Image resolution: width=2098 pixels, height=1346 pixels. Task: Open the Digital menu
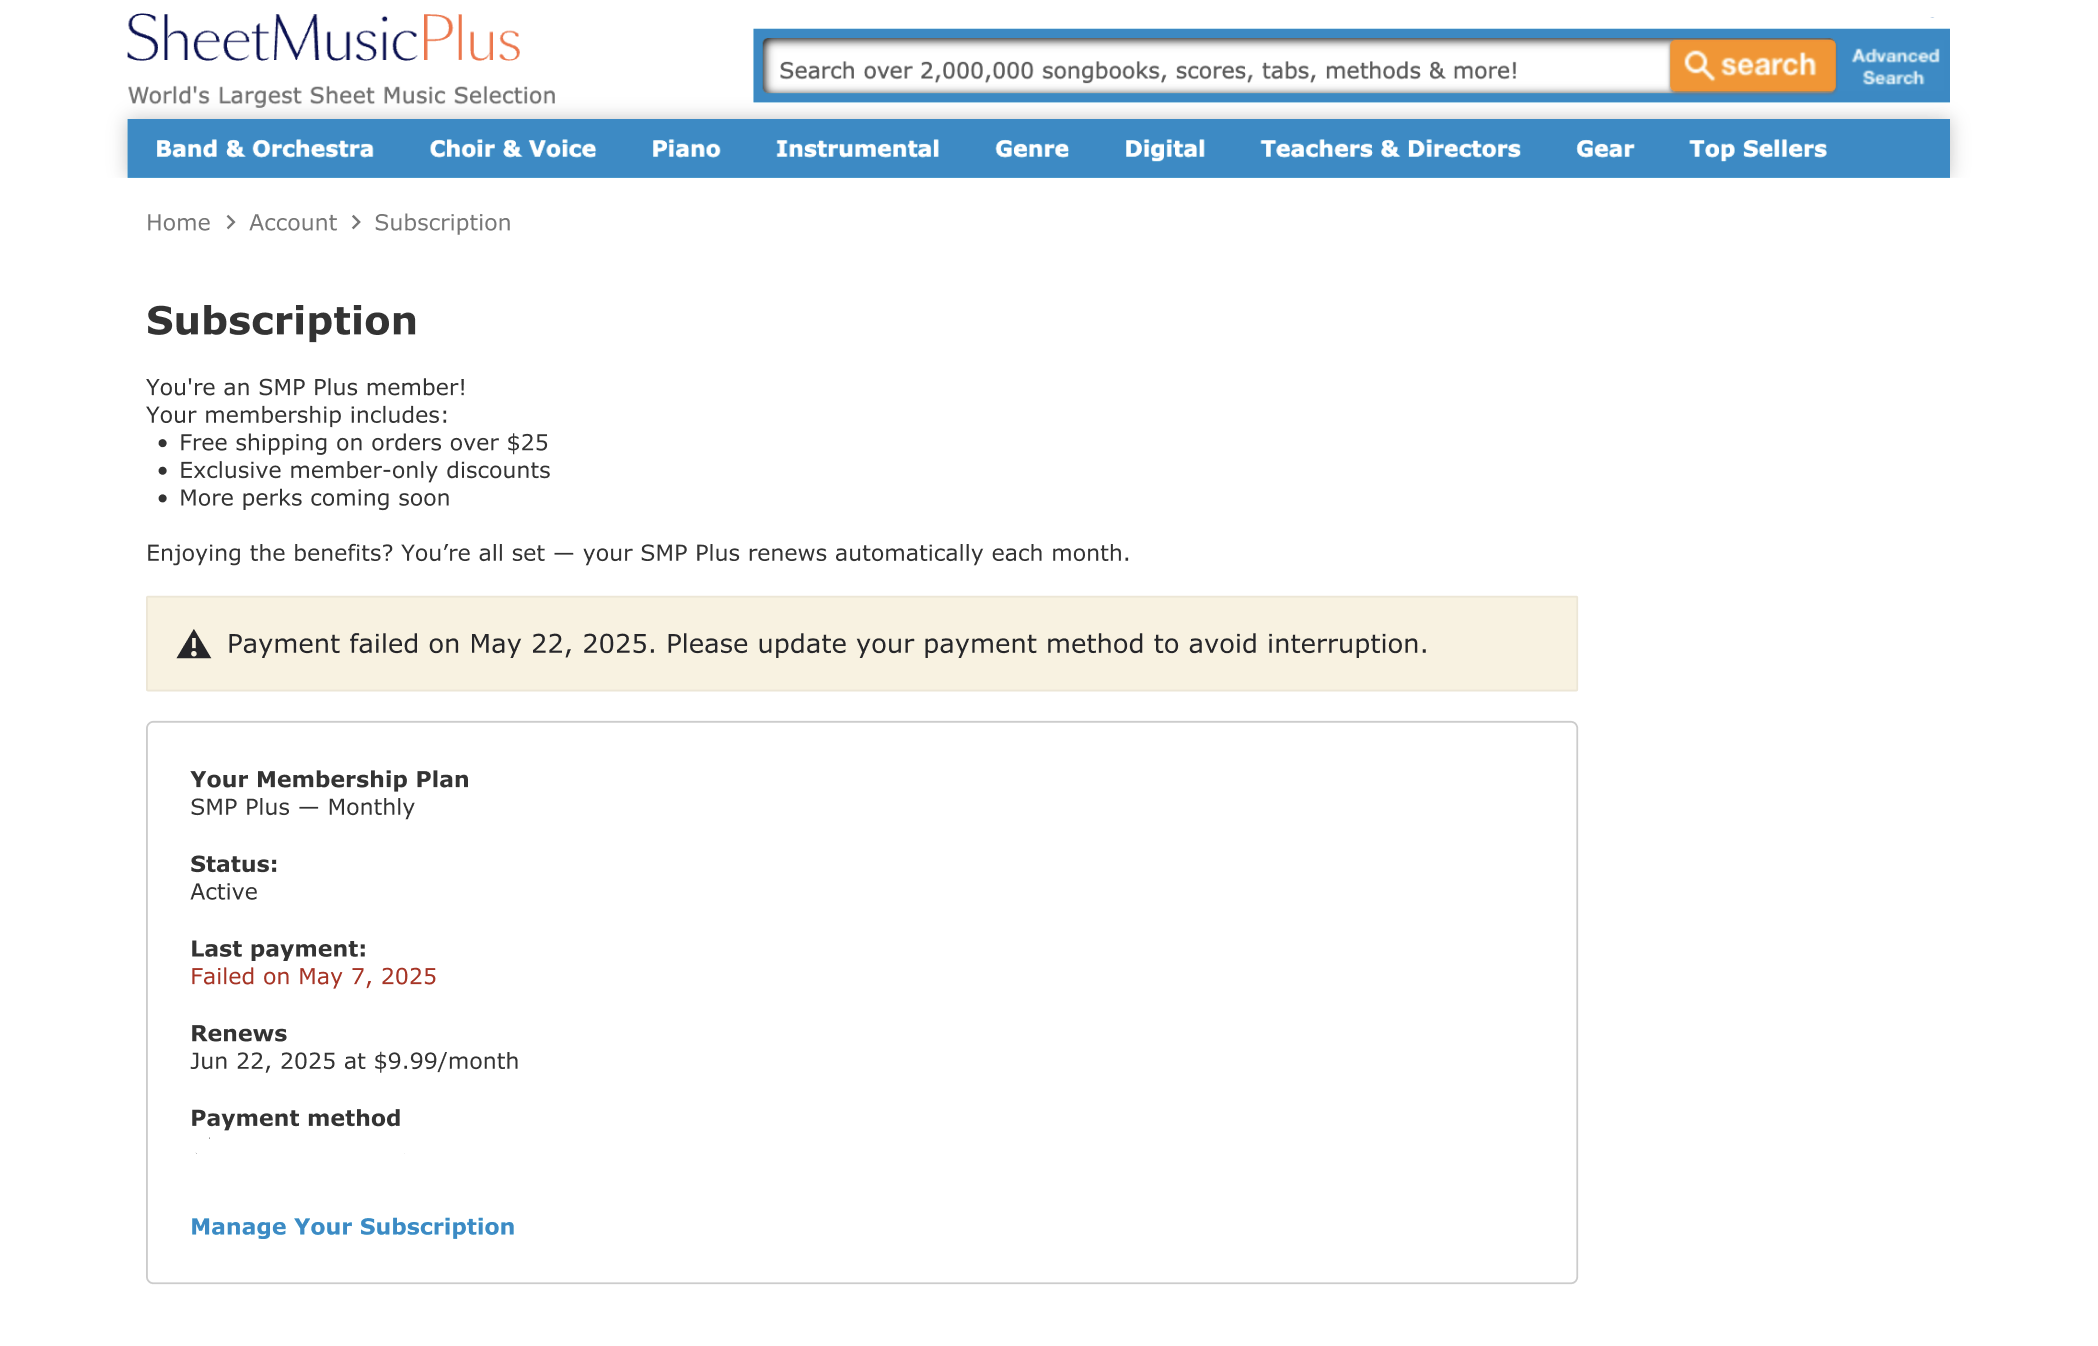pos(1164,149)
